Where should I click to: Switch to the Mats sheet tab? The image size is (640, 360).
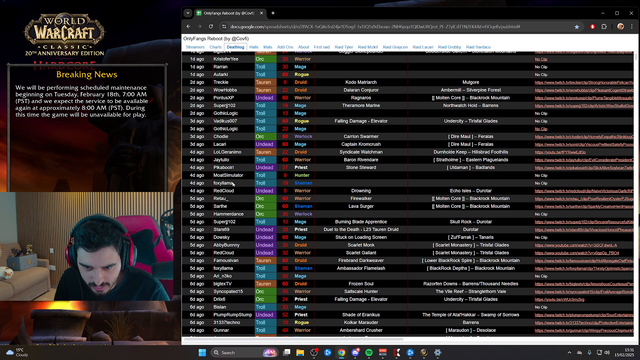267,47
